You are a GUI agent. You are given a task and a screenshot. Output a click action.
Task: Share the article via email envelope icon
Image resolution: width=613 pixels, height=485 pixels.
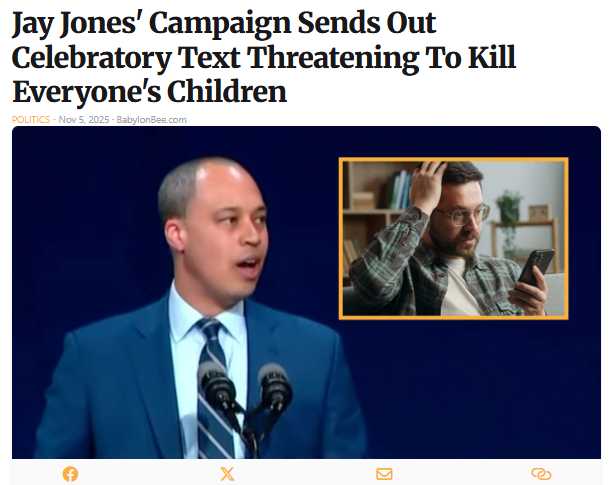pos(384,474)
